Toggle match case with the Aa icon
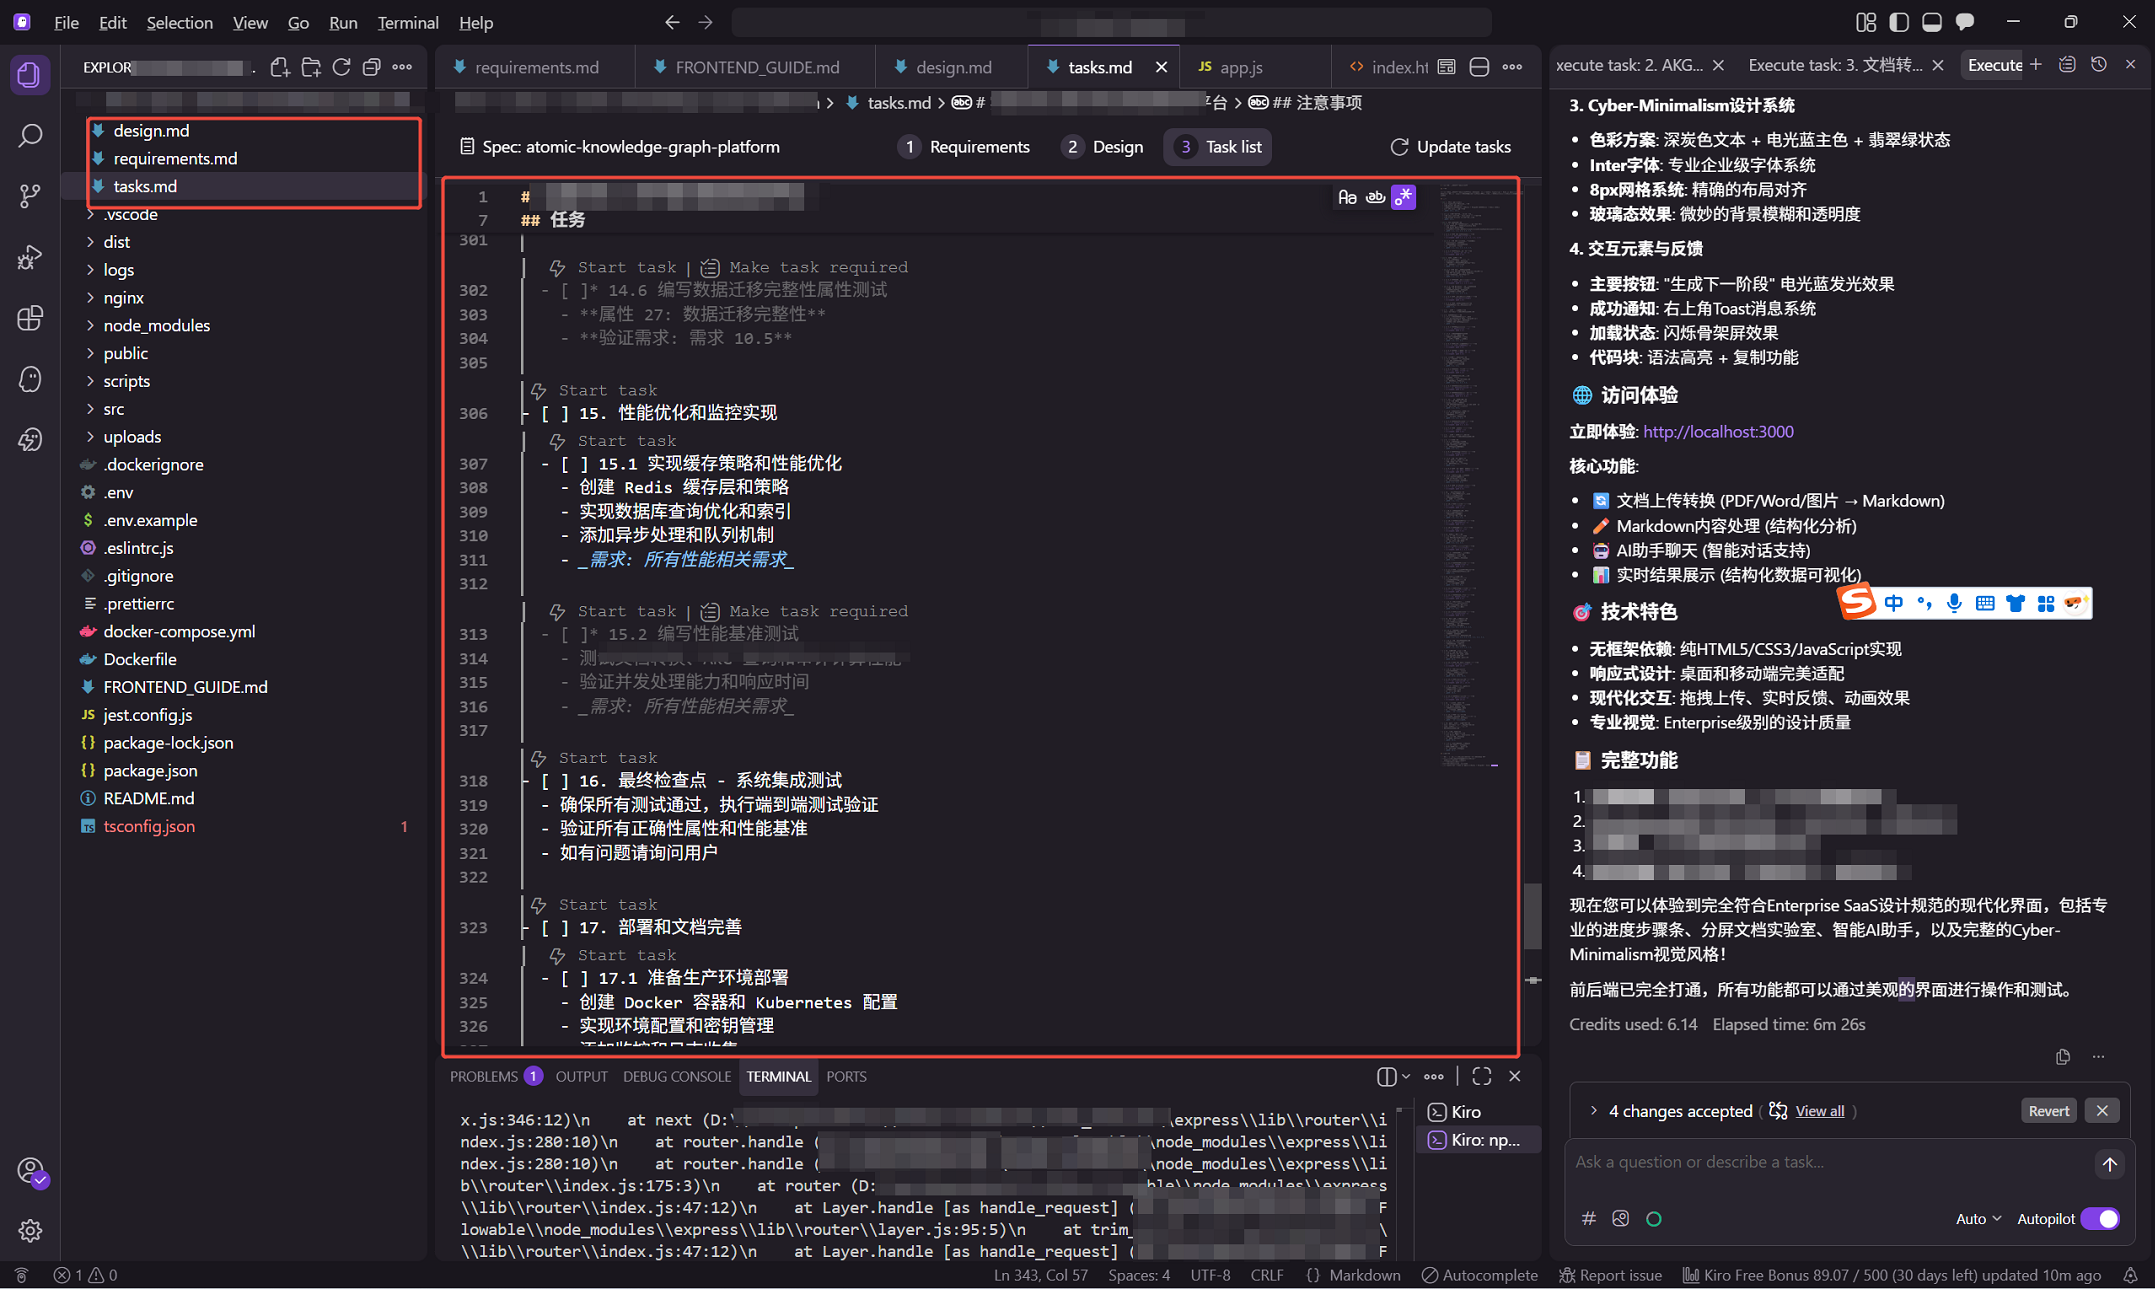The image size is (2155, 1290). 1347,197
